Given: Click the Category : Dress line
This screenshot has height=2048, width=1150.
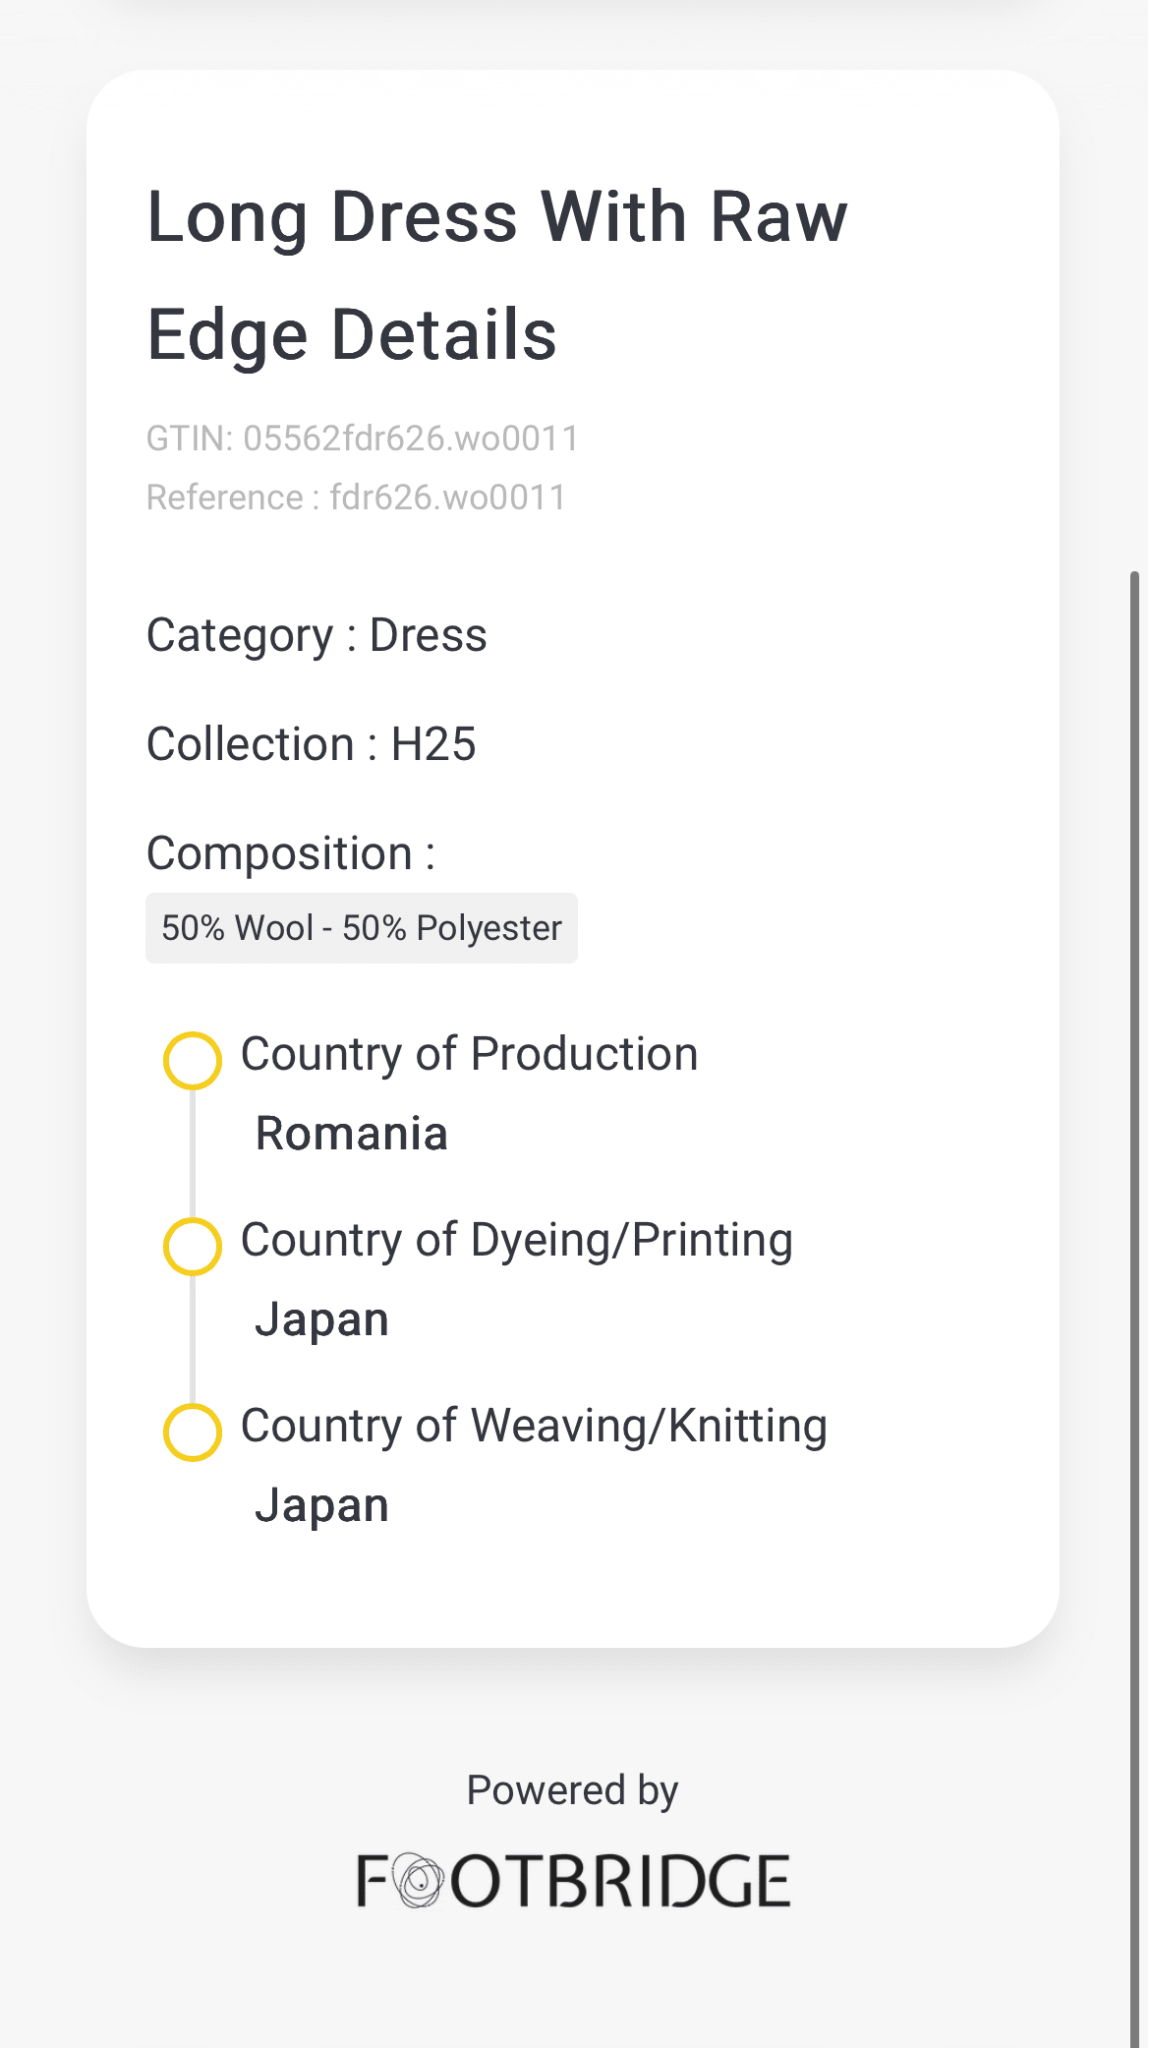Looking at the screenshot, I should click(316, 636).
